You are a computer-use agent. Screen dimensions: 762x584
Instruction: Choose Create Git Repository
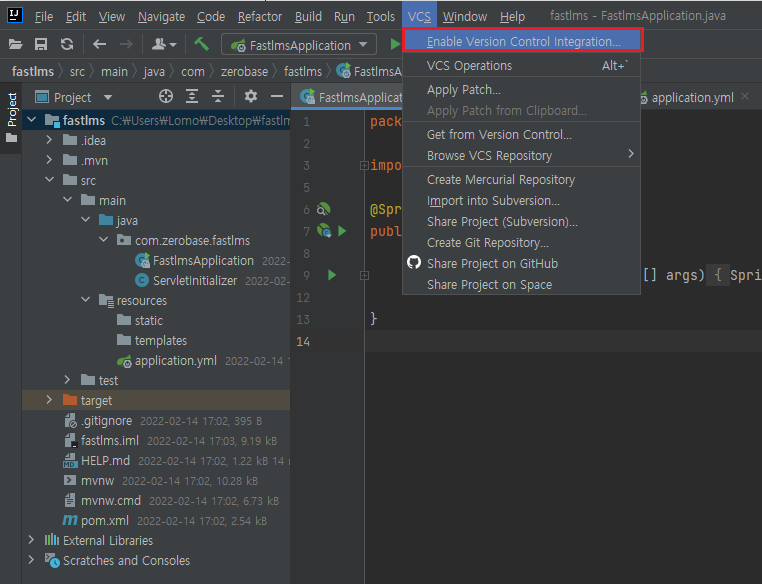521,242
